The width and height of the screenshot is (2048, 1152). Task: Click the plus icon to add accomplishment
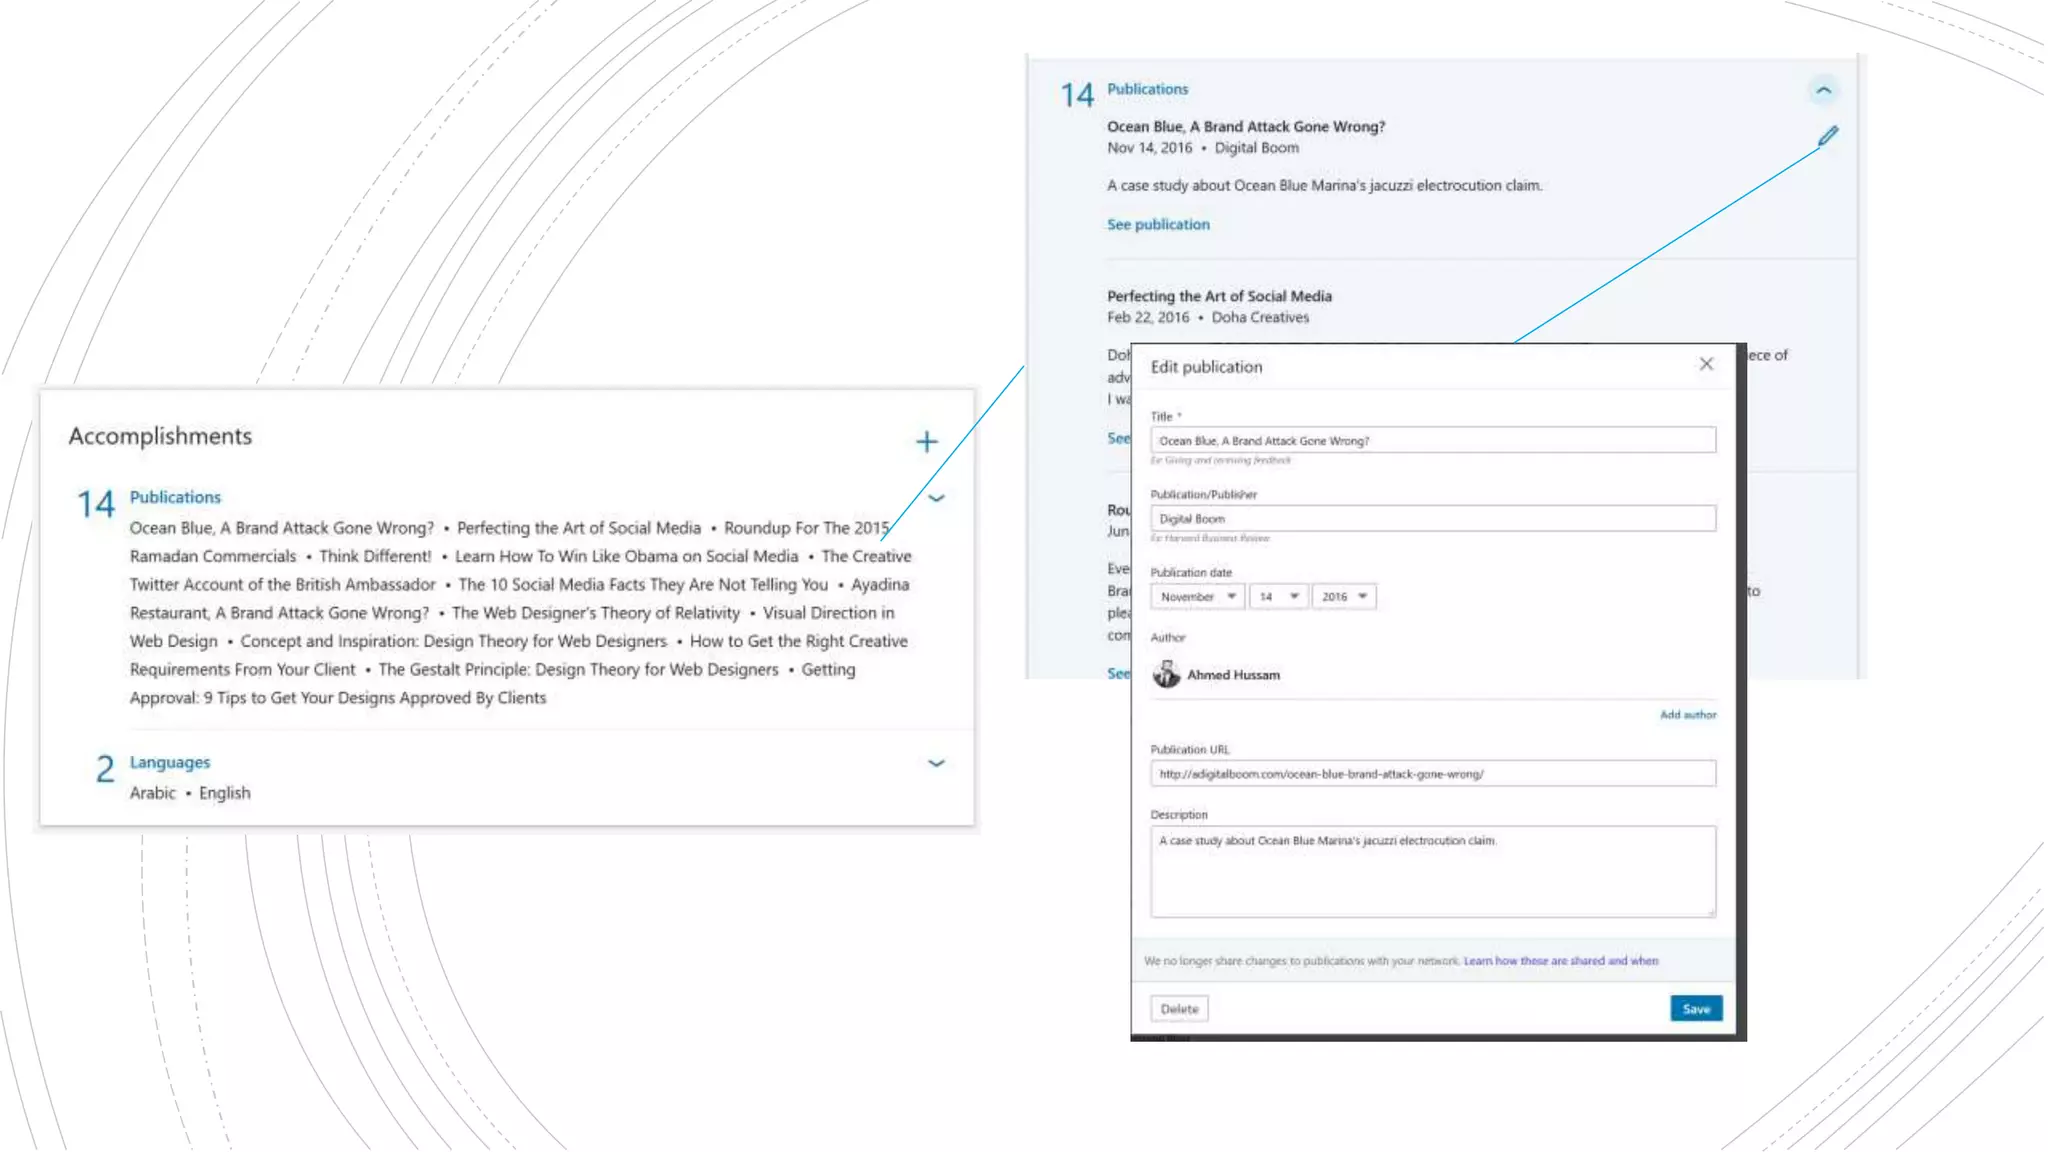tap(926, 442)
